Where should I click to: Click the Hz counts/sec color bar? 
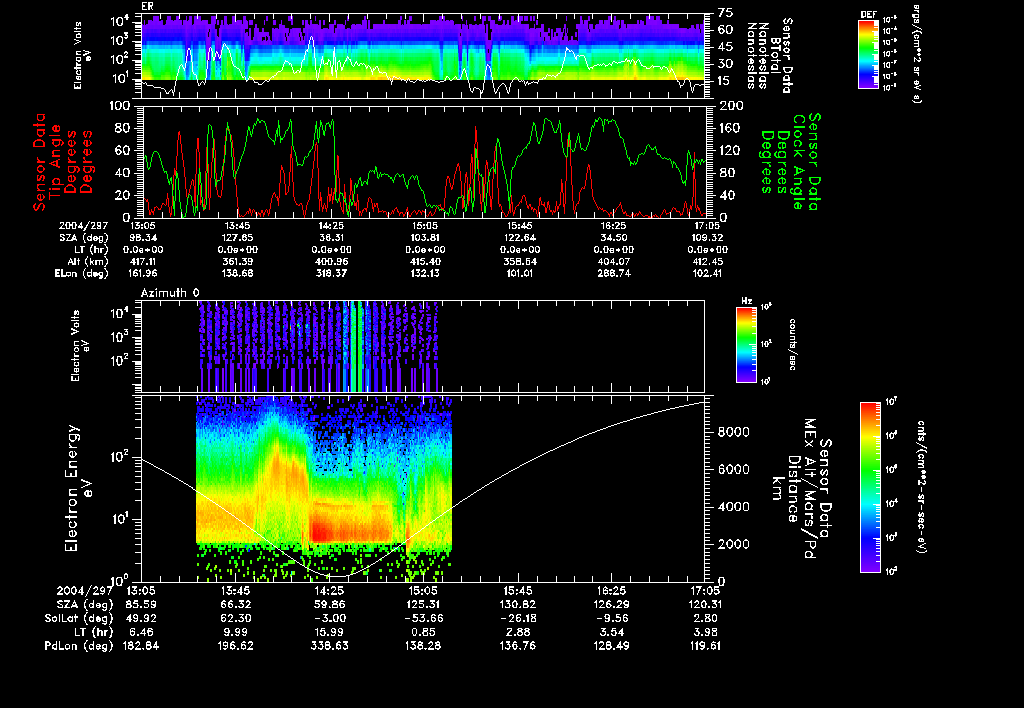pos(746,345)
